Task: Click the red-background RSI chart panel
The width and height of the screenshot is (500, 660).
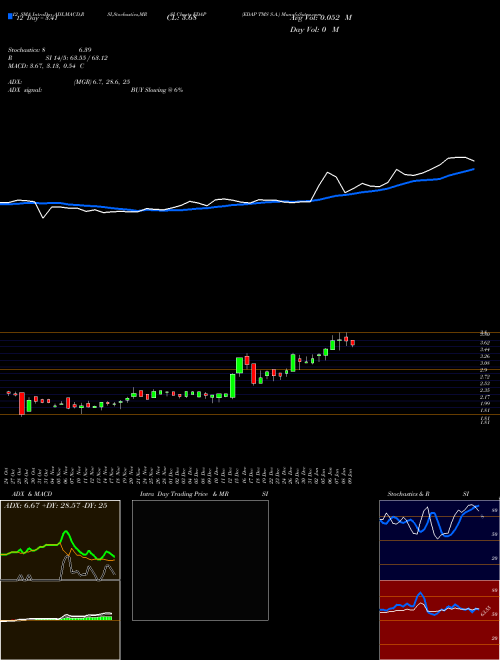Action: click(x=439, y=620)
